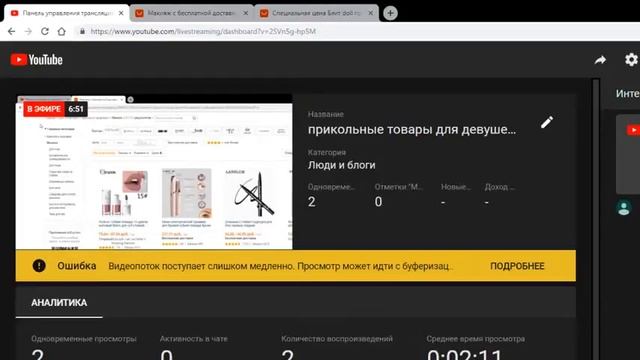Screen dimensions: 640x360
Task: Click the stream timer 6:51
Action: click(x=76, y=109)
